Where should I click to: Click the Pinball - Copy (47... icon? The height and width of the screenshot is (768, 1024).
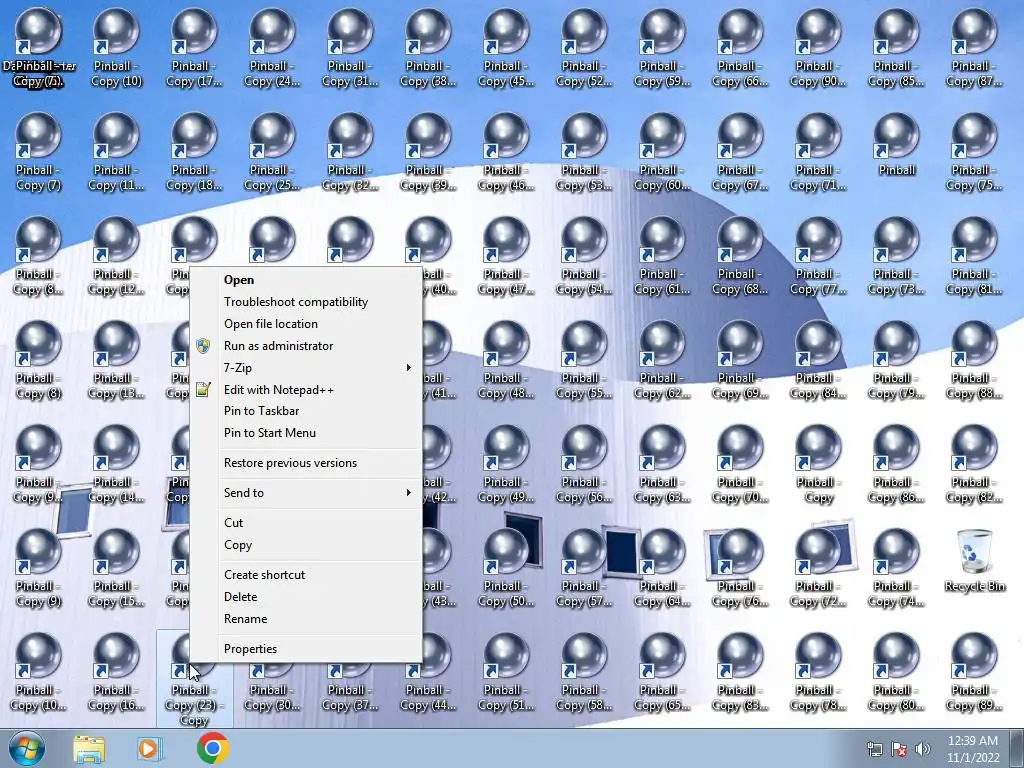click(x=506, y=257)
